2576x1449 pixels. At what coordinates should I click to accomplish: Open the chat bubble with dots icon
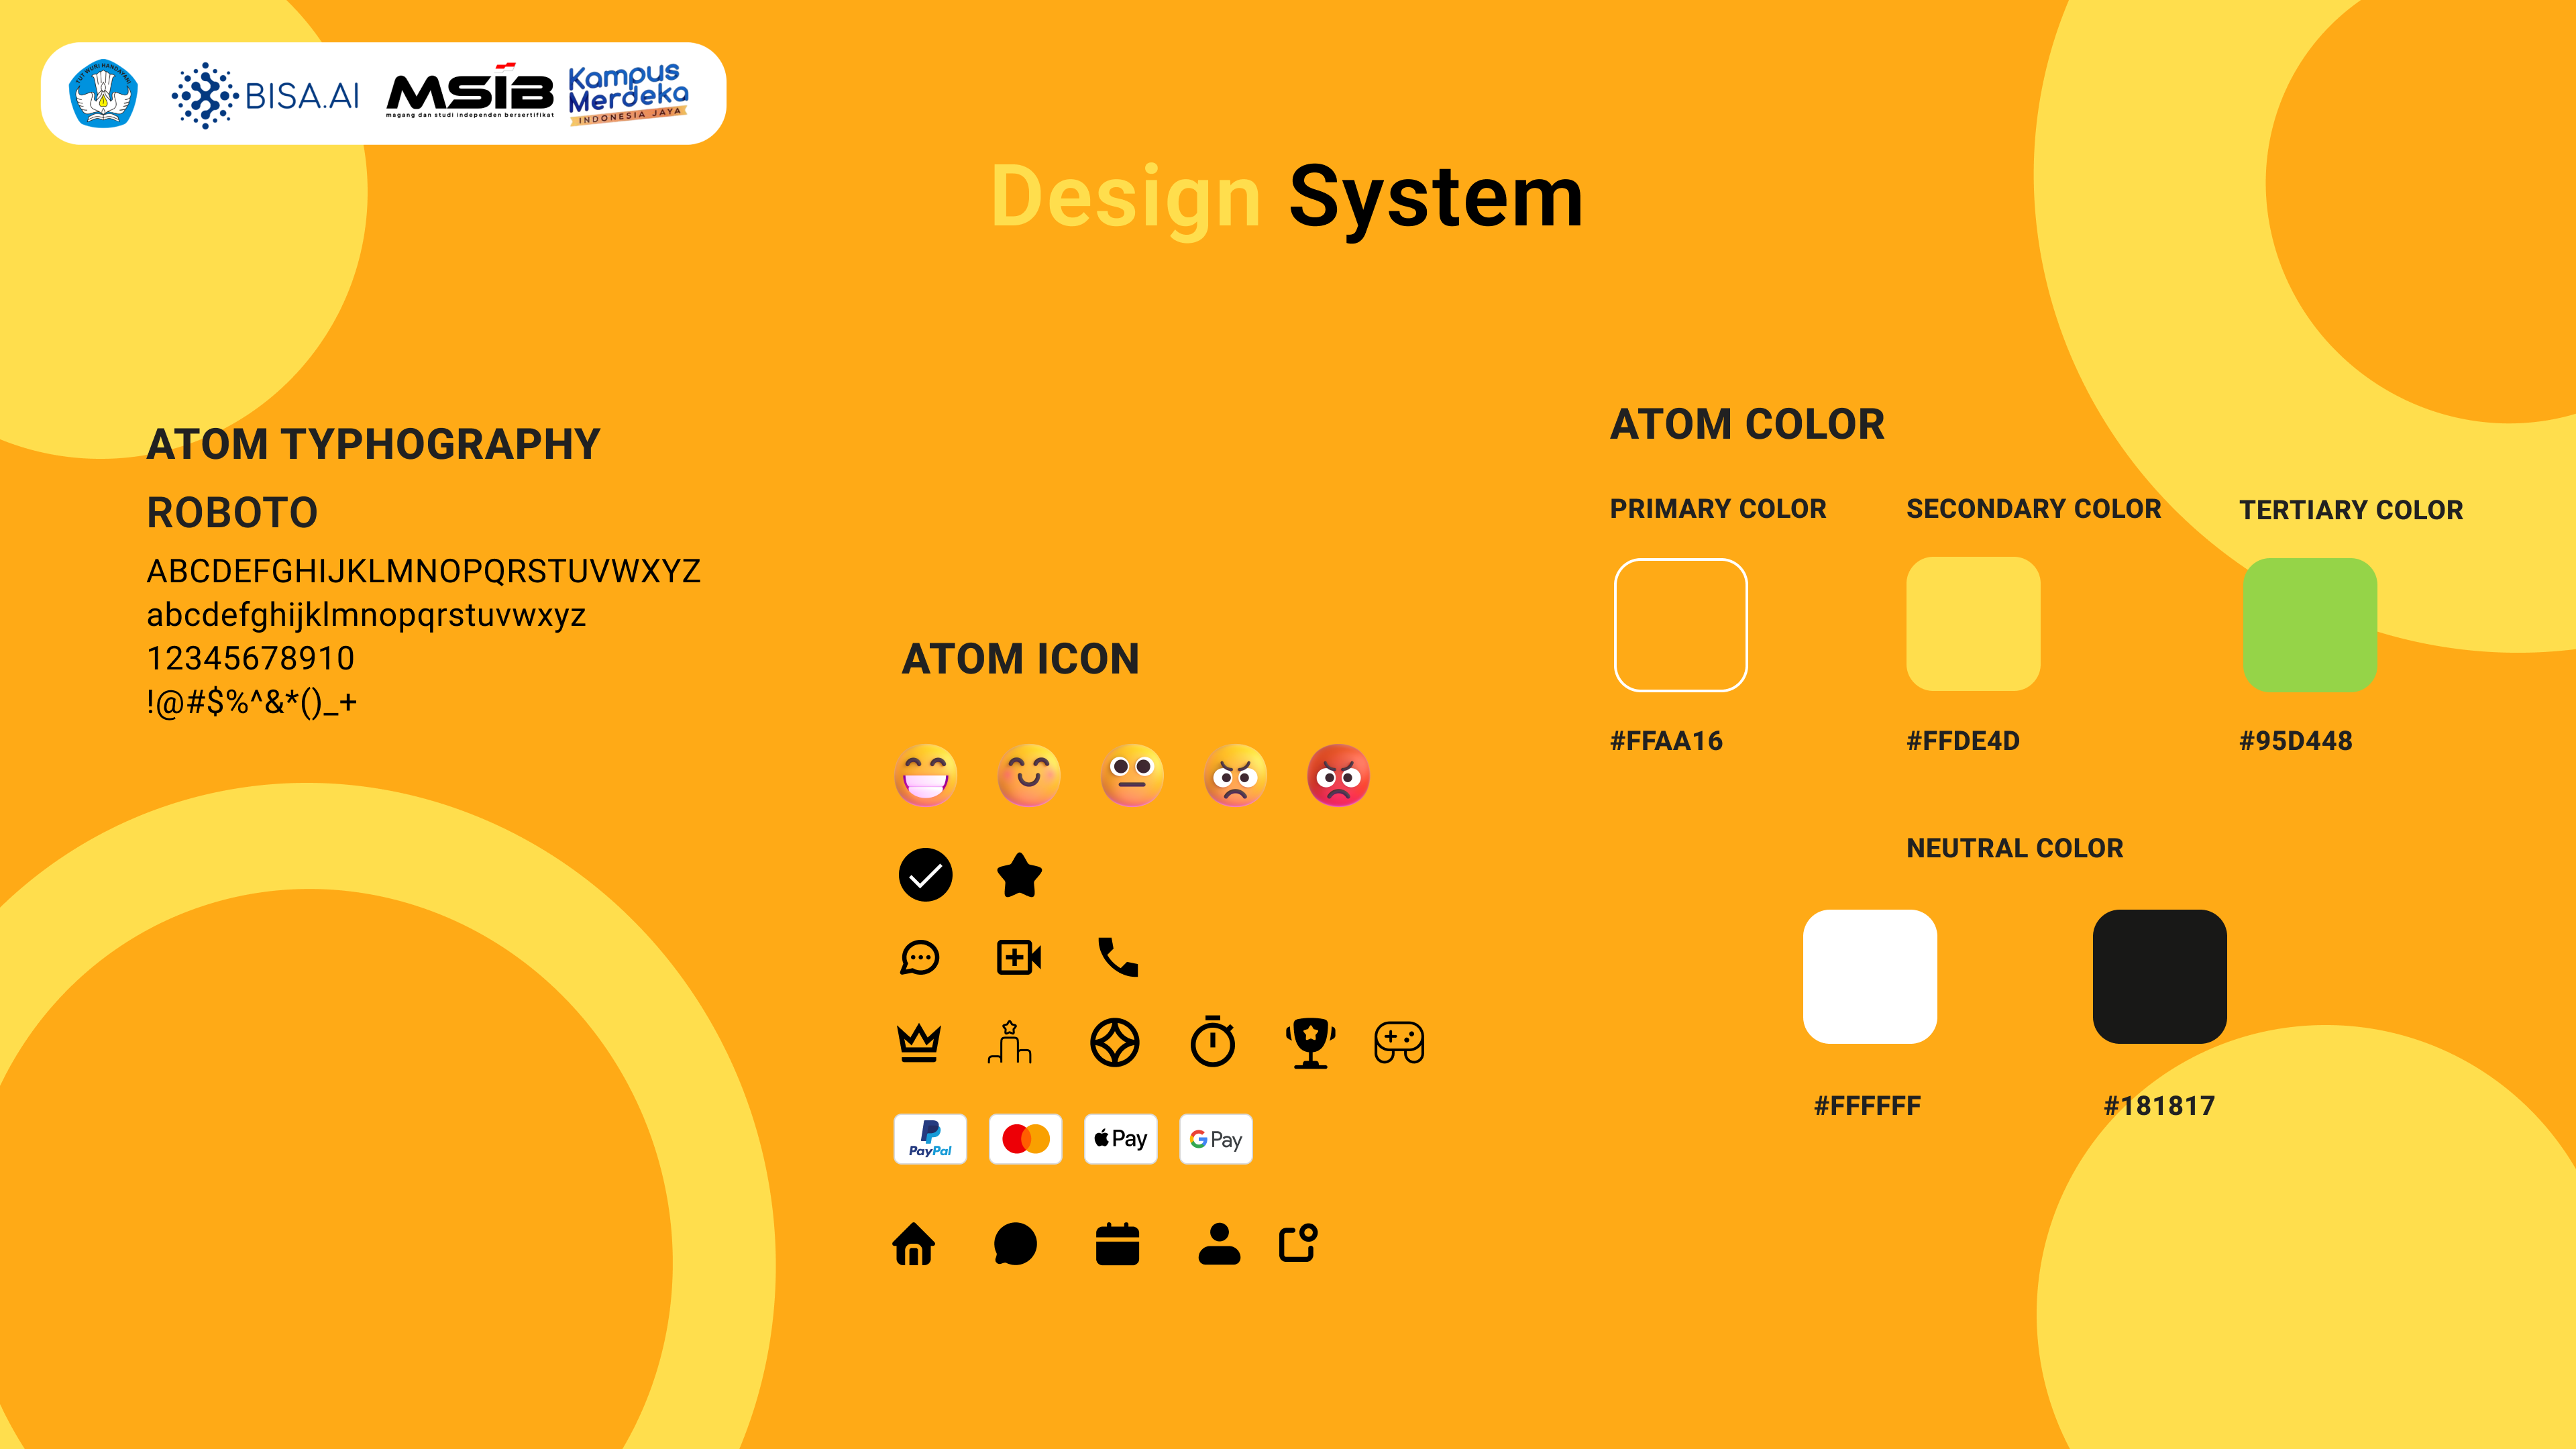(919, 958)
